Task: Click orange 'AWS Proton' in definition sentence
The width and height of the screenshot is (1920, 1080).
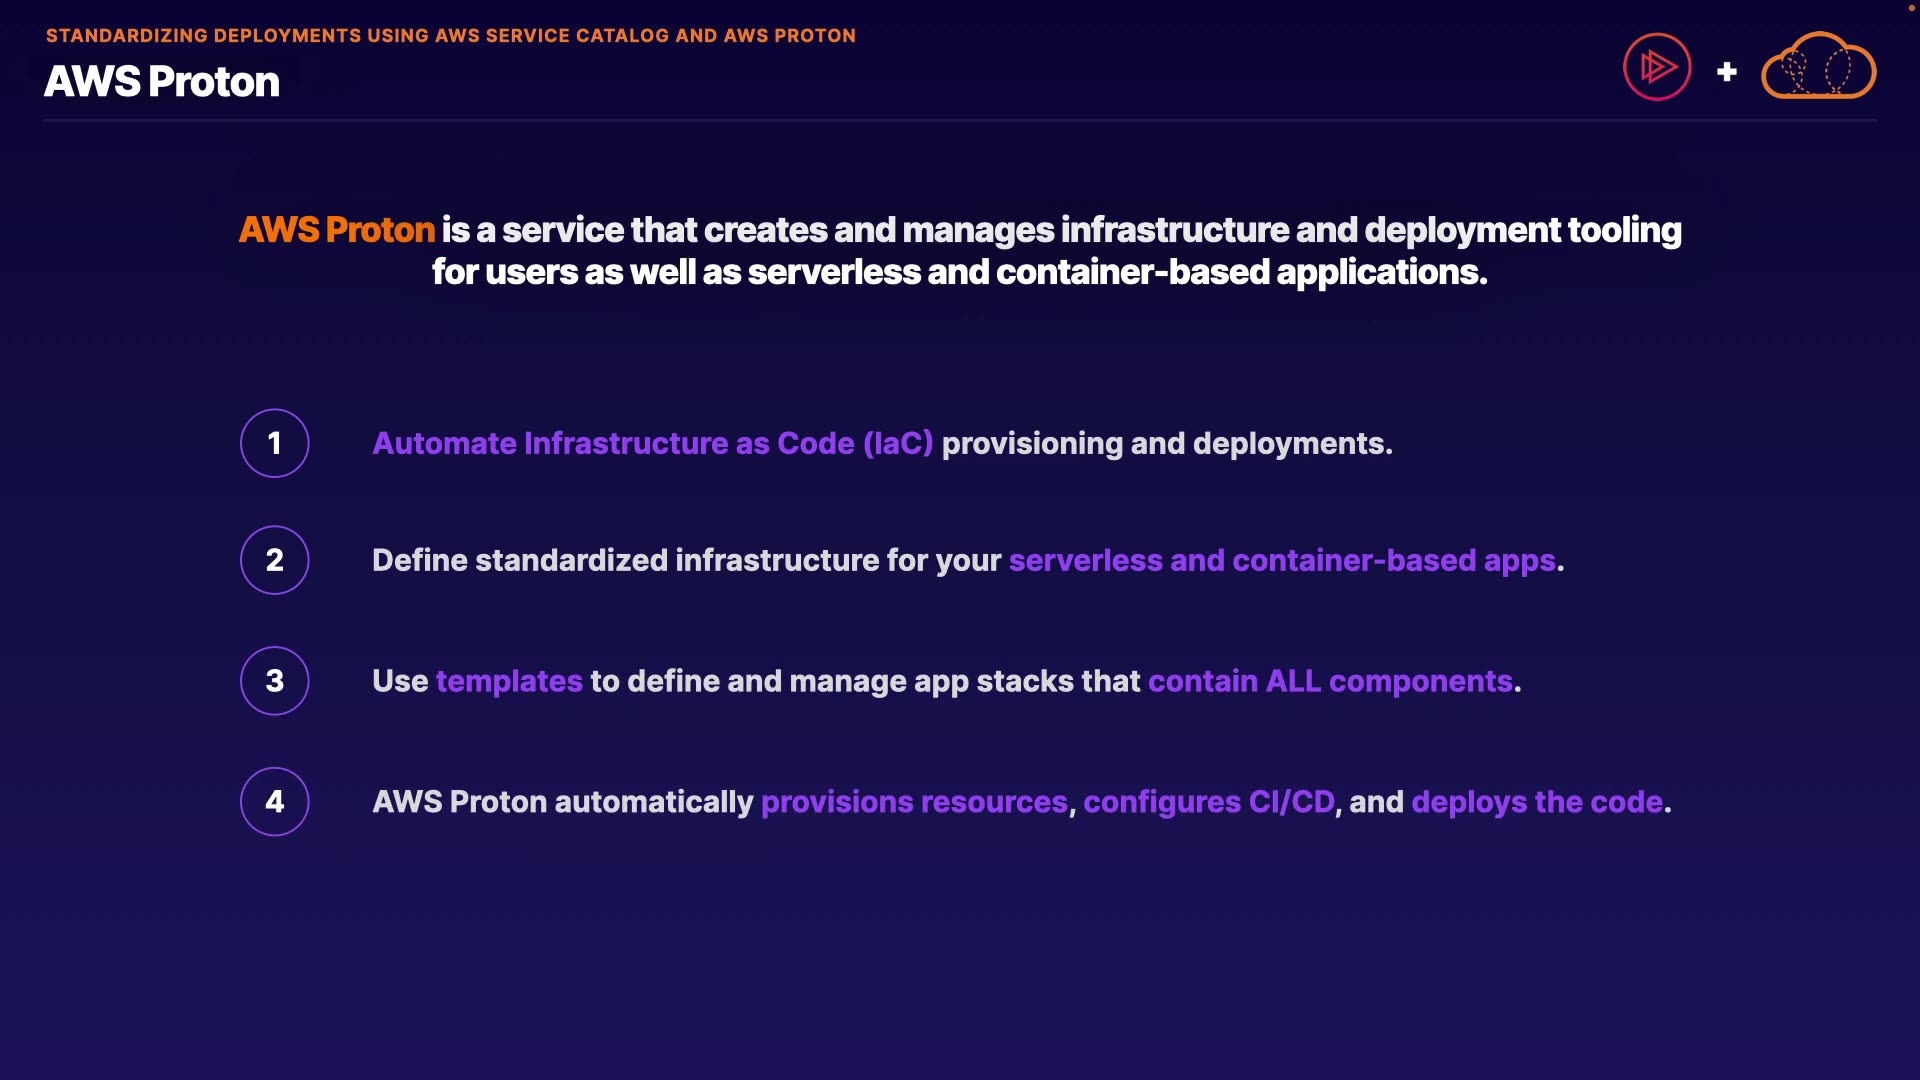Action: point(337,230)
